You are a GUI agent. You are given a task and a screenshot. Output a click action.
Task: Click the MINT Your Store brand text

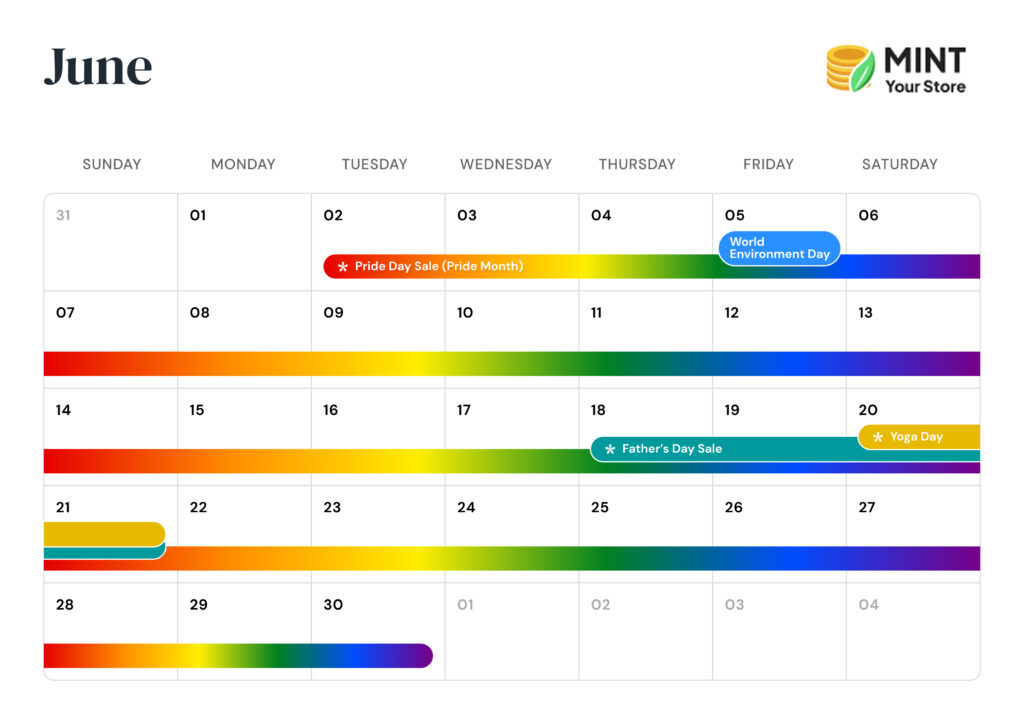pos(924,71)
